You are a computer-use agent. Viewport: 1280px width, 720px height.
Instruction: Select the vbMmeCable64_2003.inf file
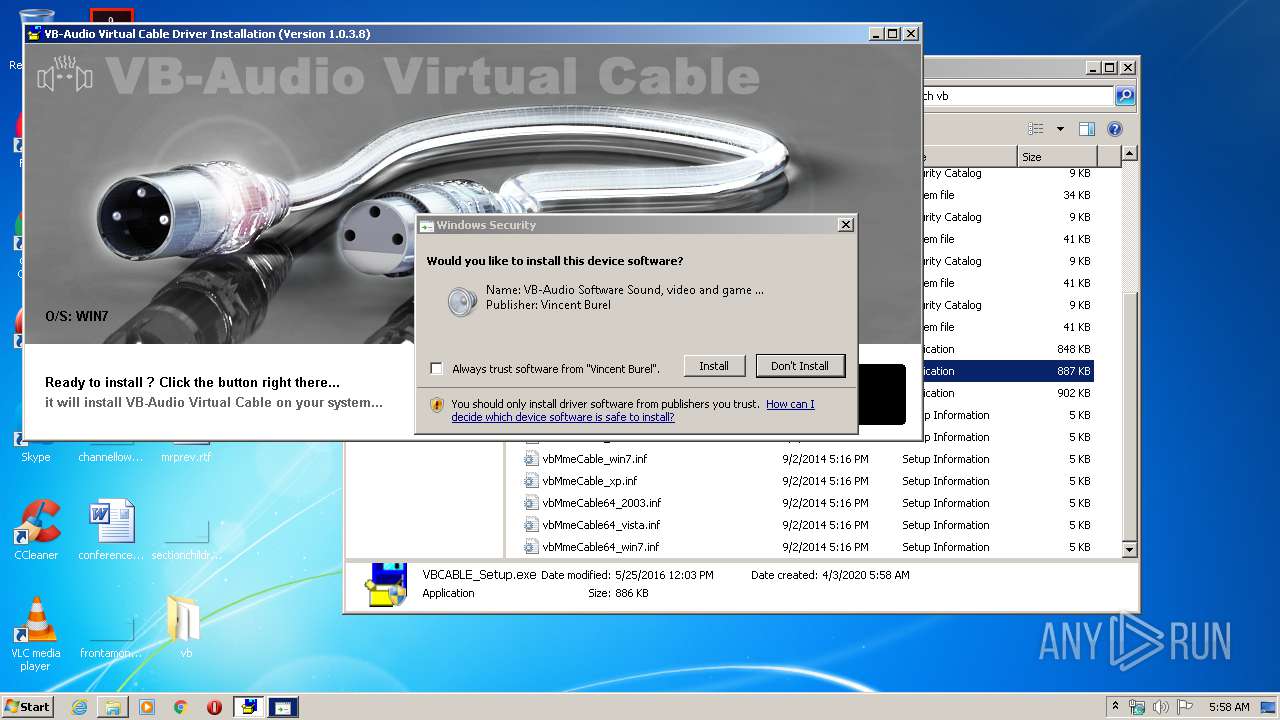tap(601, 503)
